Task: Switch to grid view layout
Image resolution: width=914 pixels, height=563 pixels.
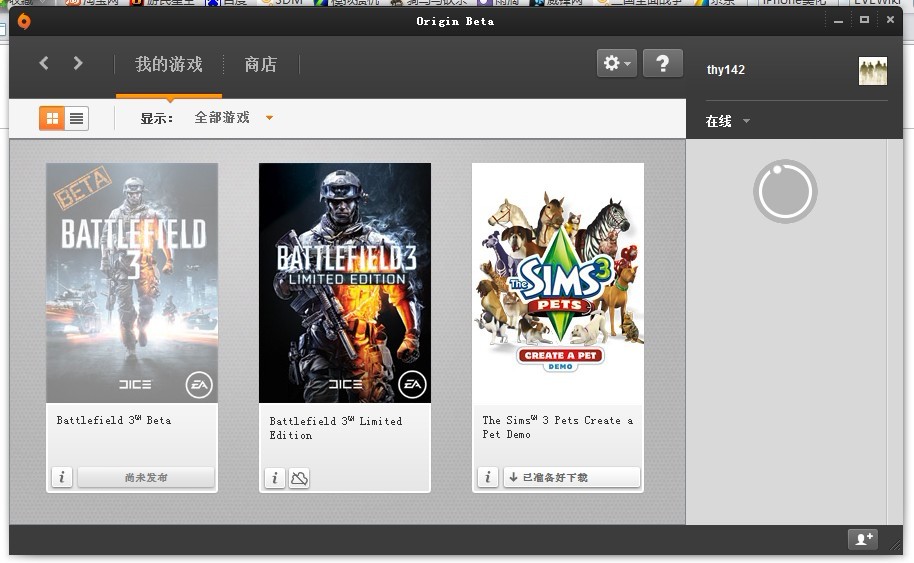Action: (52, 118)
